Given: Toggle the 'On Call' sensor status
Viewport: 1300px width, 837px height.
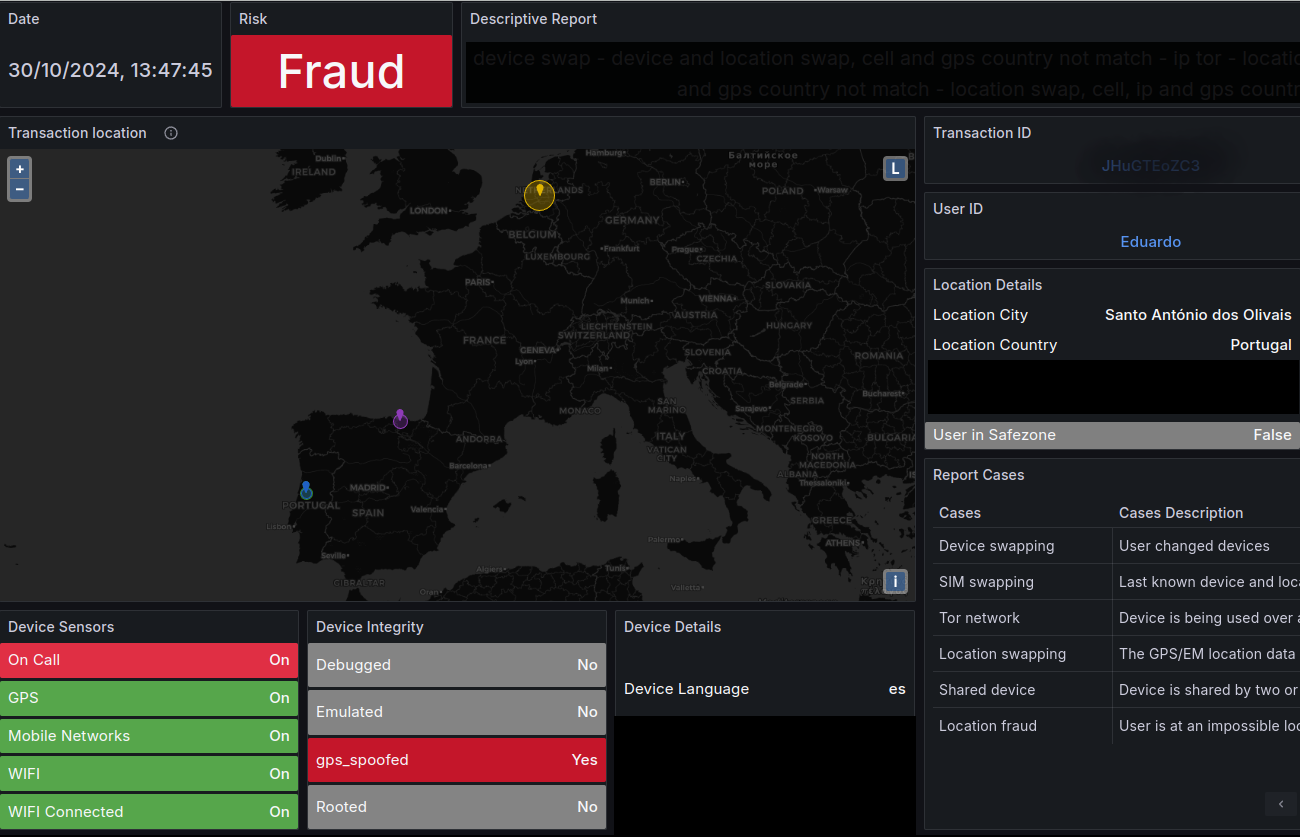Looking at the screenshot, I should click(x=150, y=660).
